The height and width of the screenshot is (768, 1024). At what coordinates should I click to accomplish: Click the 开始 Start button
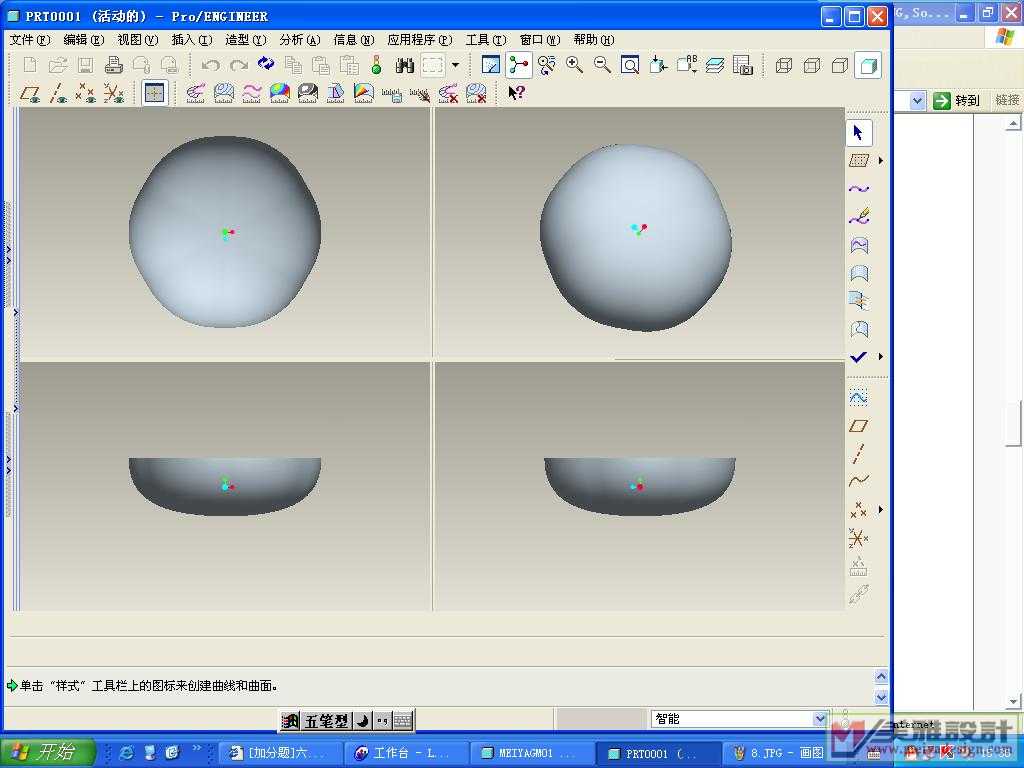click(48, 753)
